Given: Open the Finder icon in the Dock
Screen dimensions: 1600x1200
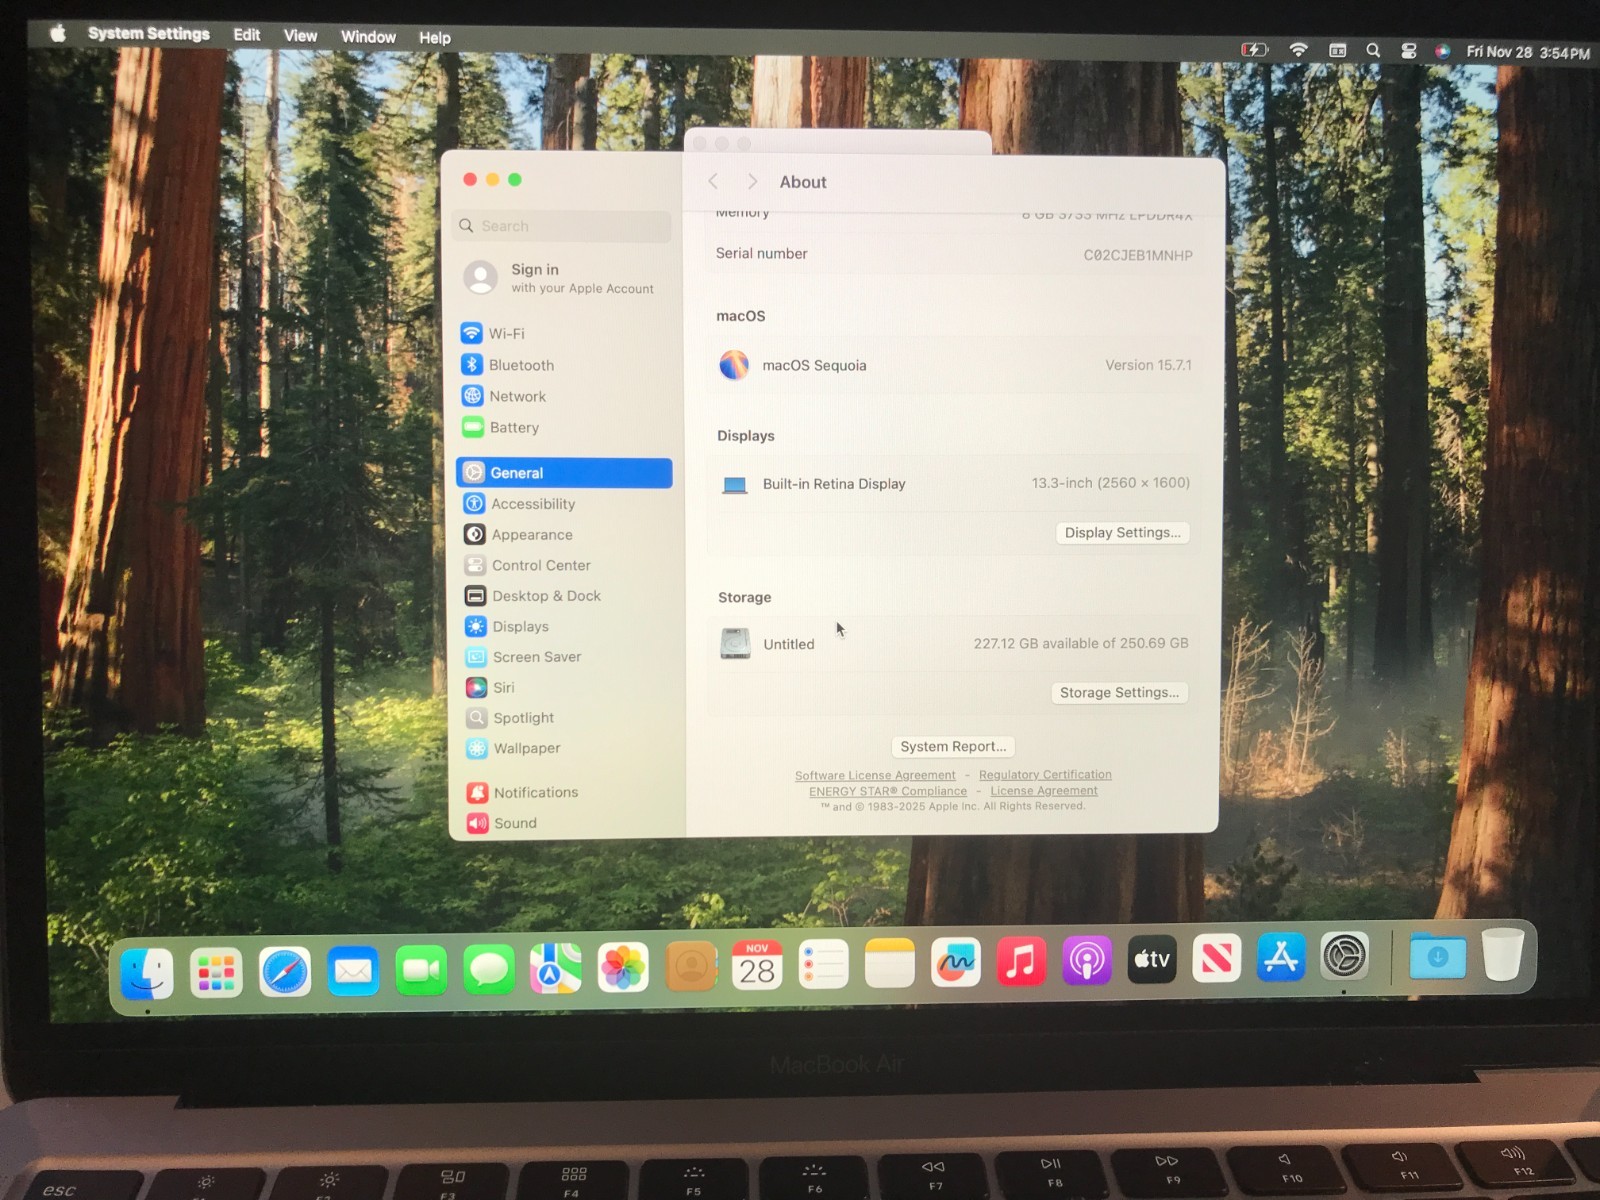Looking at the screenshot, I should coord(147,973).
